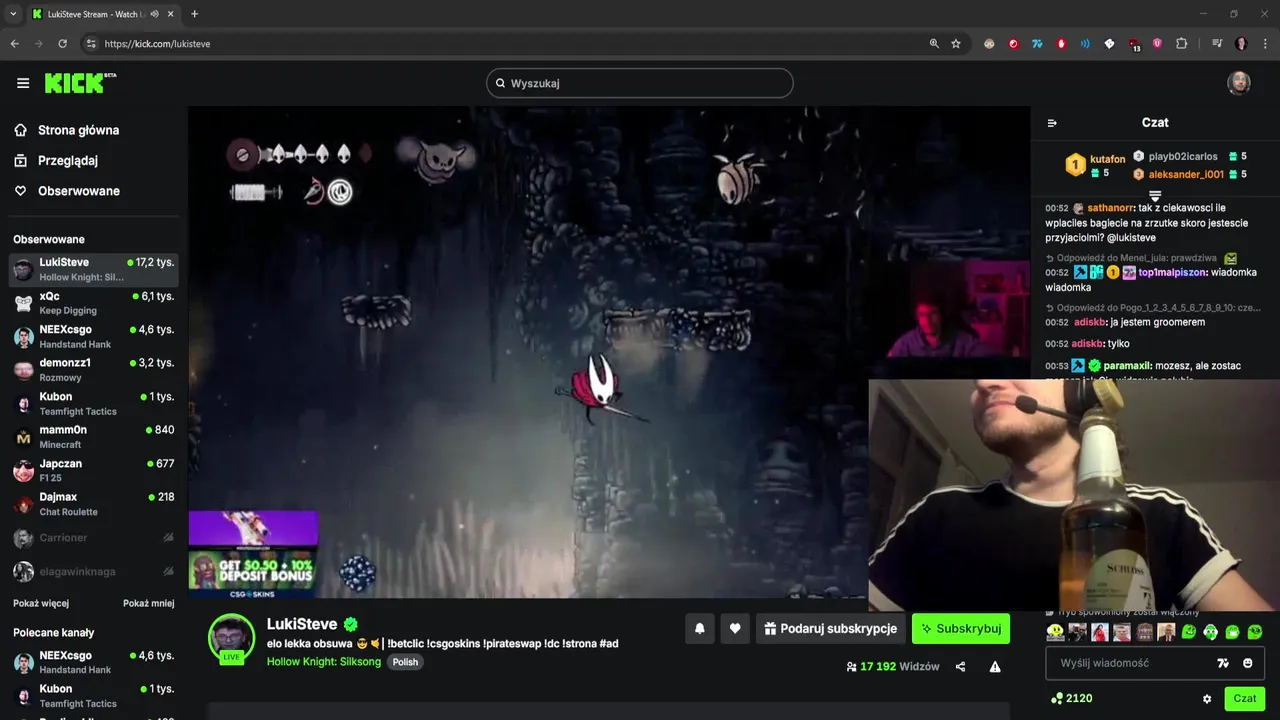Image resolution: width=1280 pixels, height=720 pixels.
Task: Click the browser zoom magnifier icon
Action: 934,44
